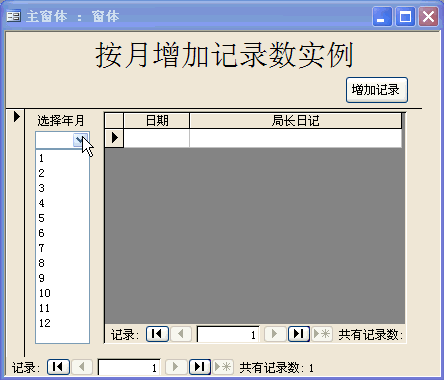Click main form previous record arrow
The height and width of the screenshot is (380, 444).
coord(82,367)
